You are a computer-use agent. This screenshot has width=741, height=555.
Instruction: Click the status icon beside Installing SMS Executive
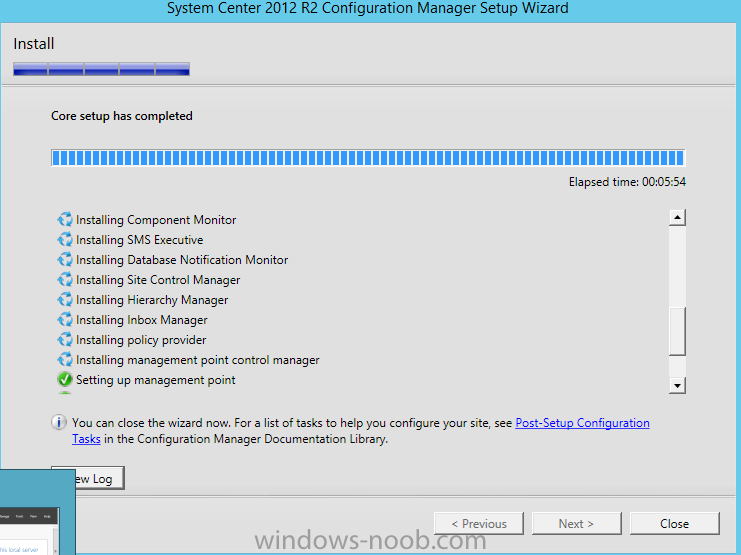click(65, 239)
